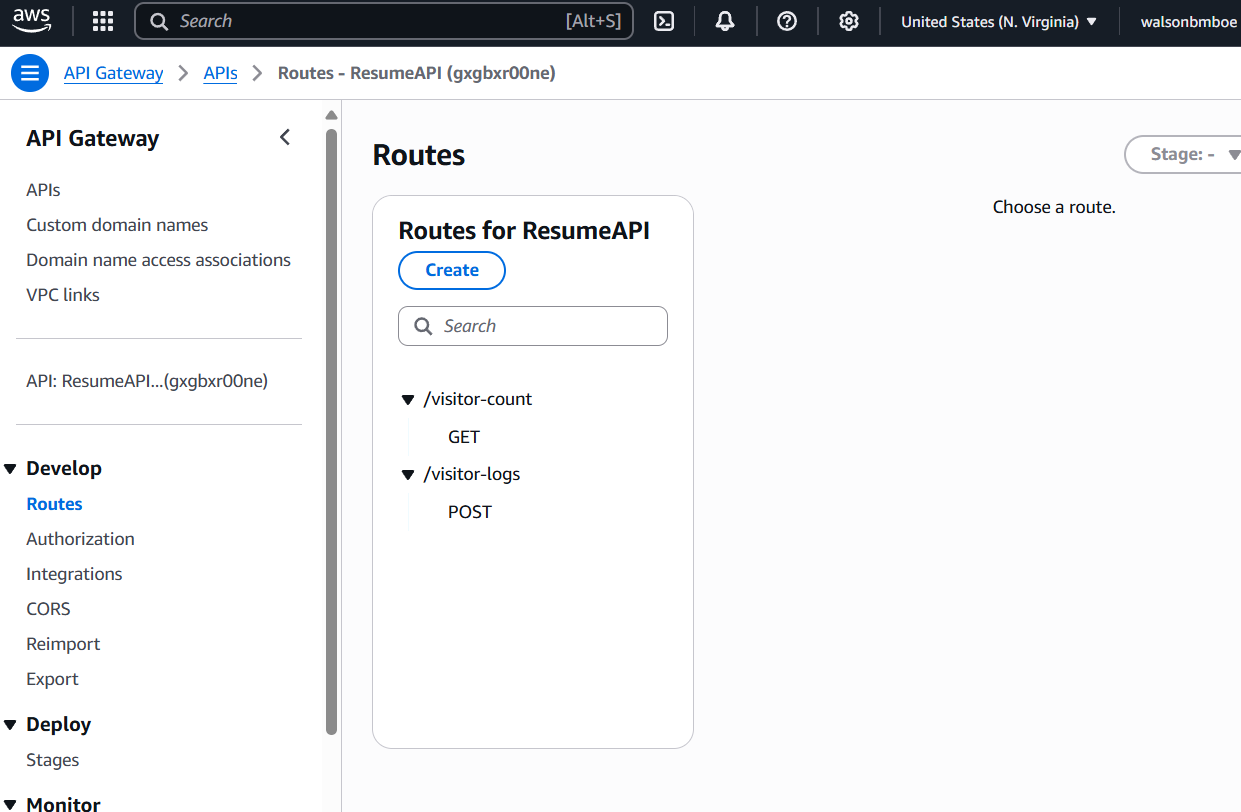The image size is (1241, 812).
Task: Collapse the /visitor-logs route tree
Action: pos(408,475)
